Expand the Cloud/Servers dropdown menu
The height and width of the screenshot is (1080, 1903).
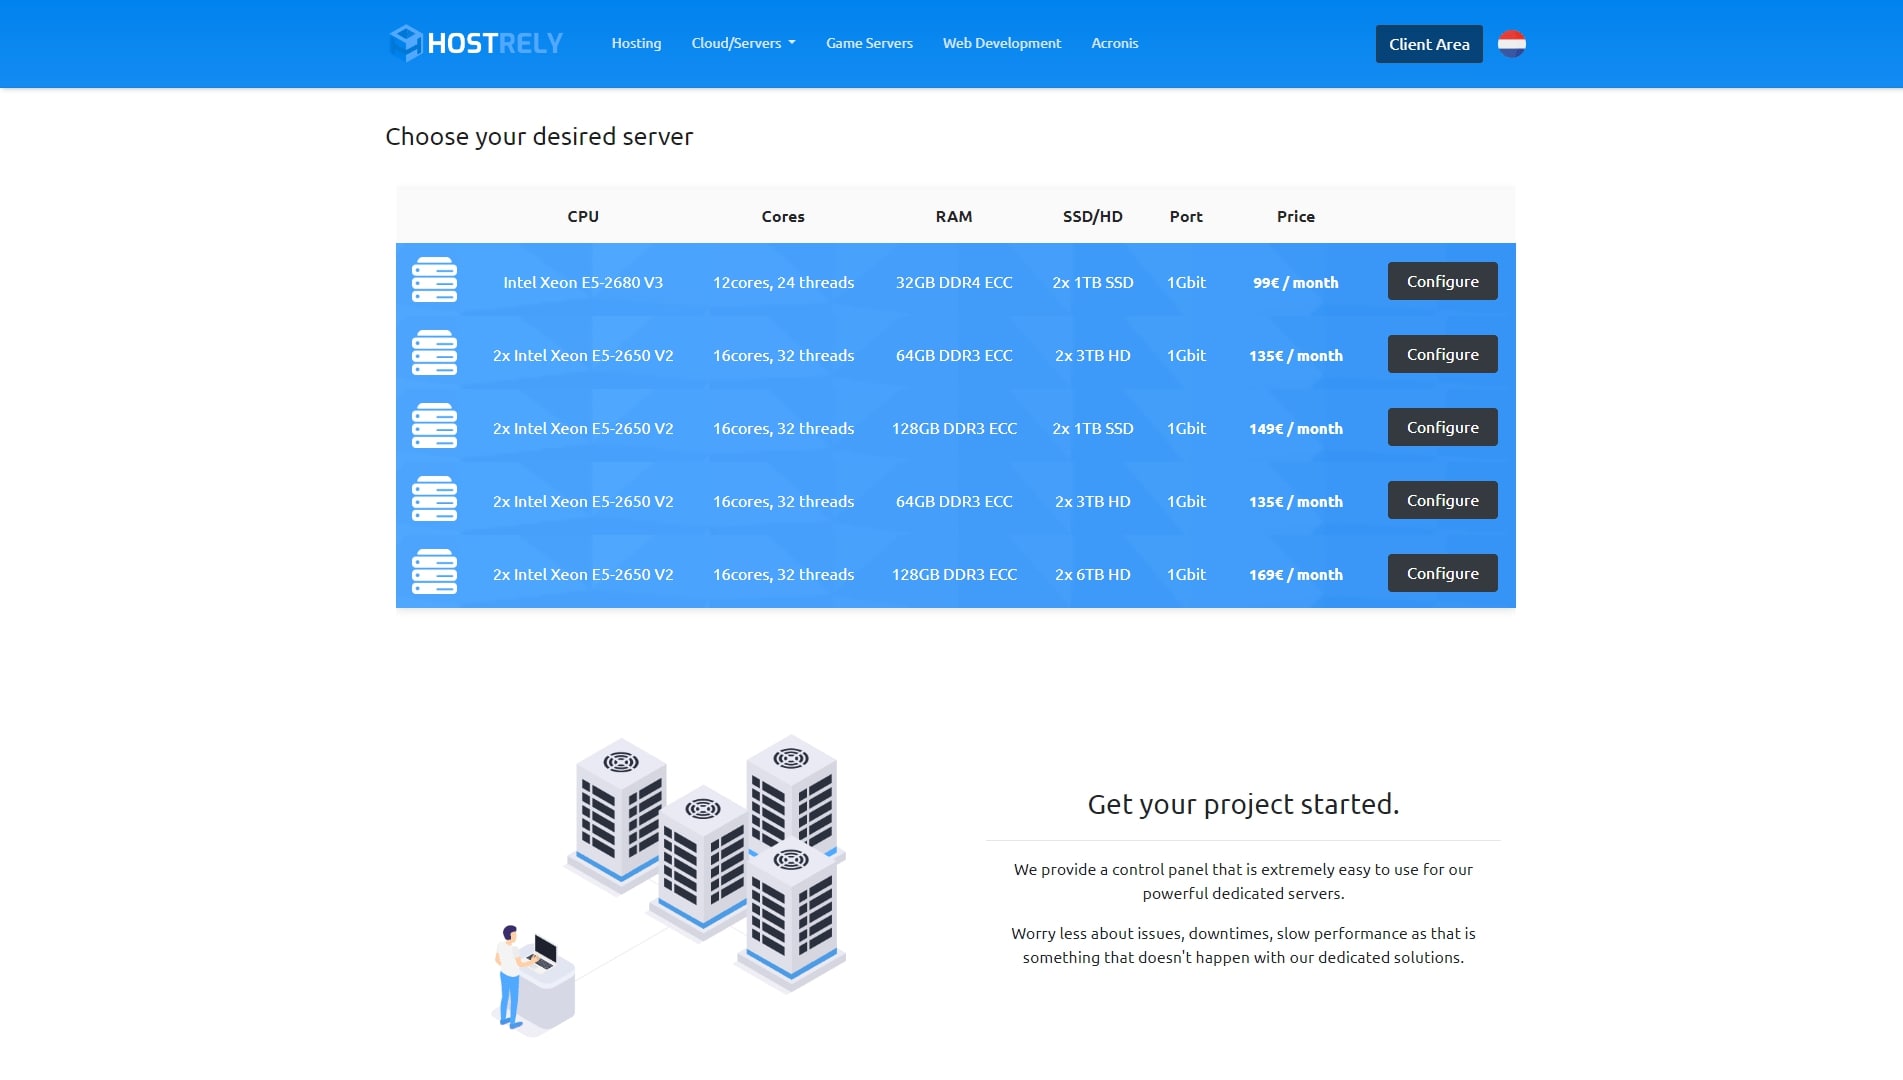pyautogui.click(x=743, y=43)
